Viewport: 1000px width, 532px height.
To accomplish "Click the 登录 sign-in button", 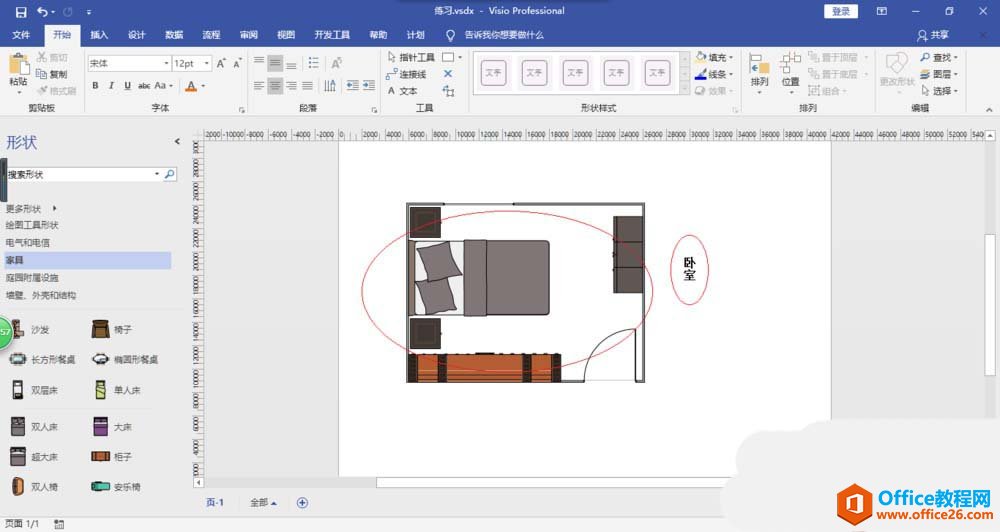I will click(x=841, y=11).
